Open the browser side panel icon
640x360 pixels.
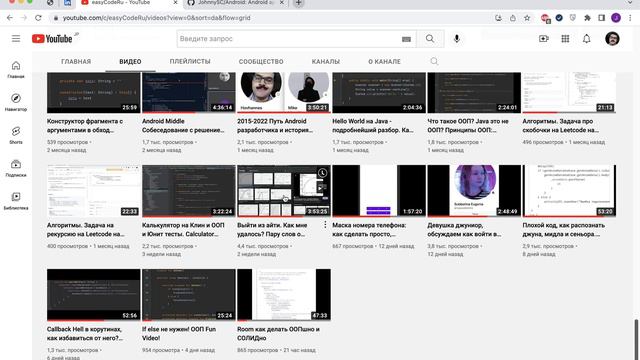coord(602,18)
